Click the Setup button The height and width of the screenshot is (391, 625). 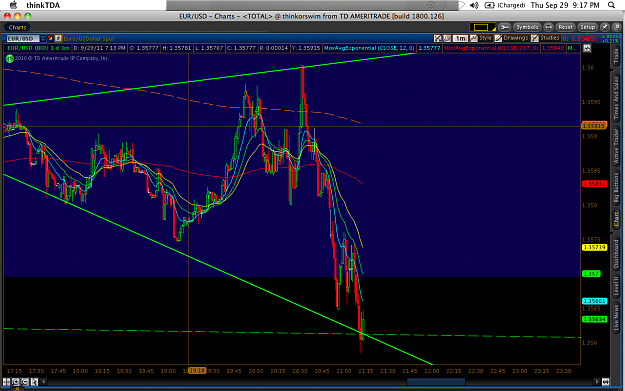tap(587, 27)
